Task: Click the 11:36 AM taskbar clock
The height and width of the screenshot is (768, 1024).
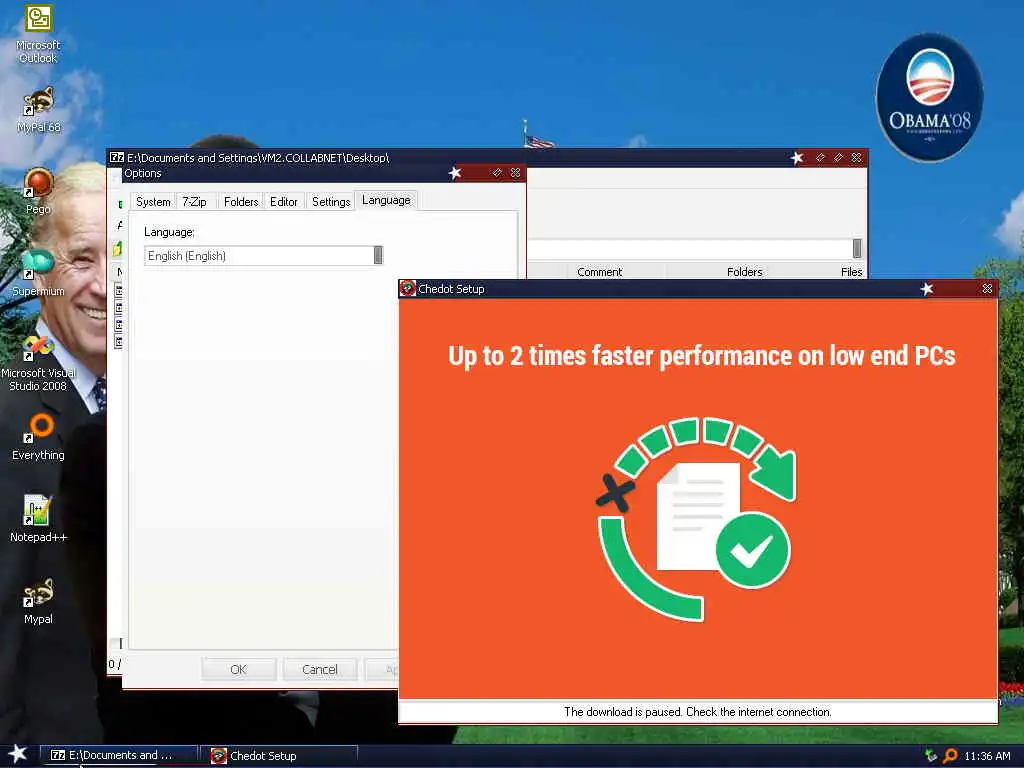Action: (x=987, y=756)
